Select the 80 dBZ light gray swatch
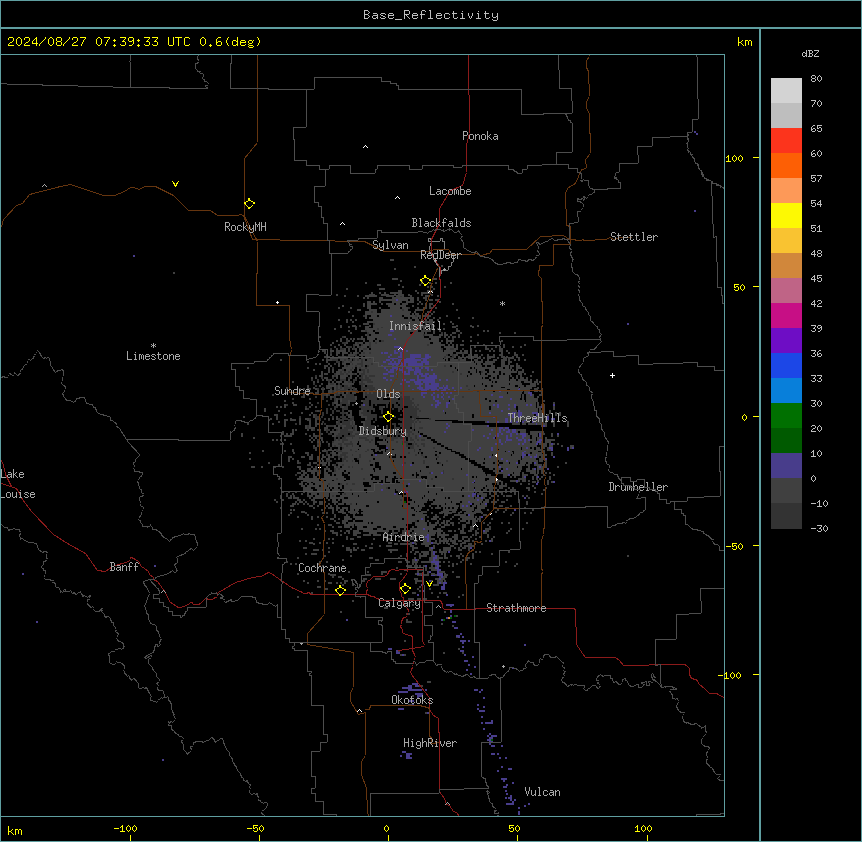862x842 pixels. [x=786, y=90]
